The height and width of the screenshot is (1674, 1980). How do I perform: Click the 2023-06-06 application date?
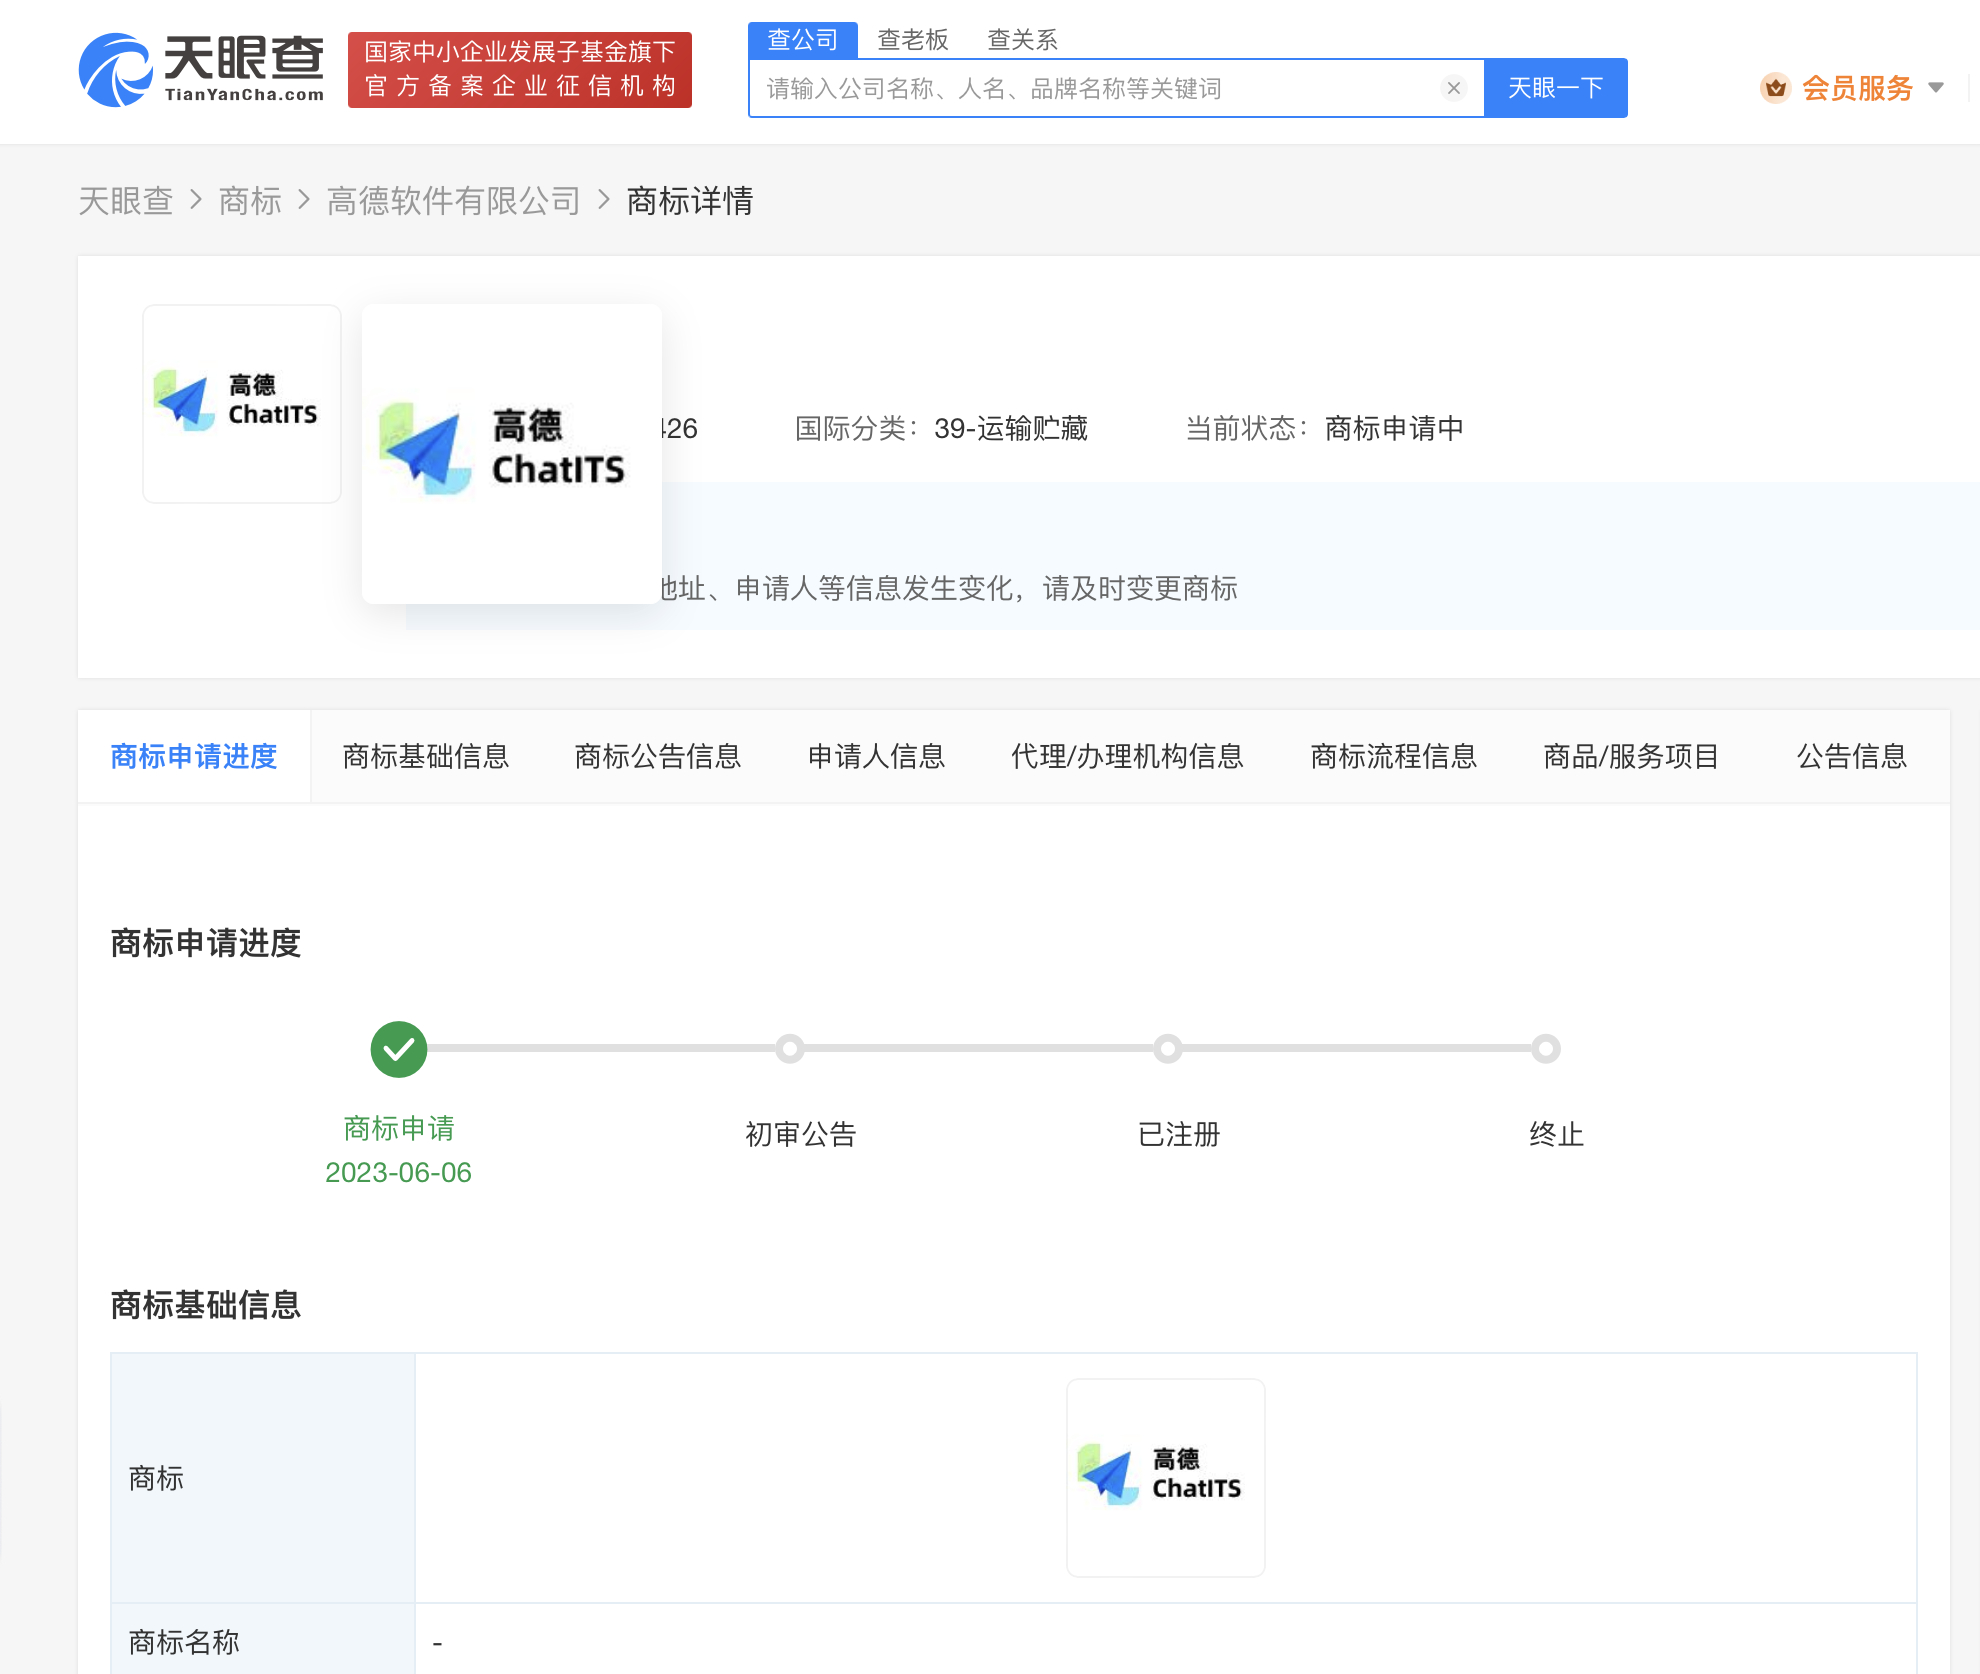[398, 1172]
